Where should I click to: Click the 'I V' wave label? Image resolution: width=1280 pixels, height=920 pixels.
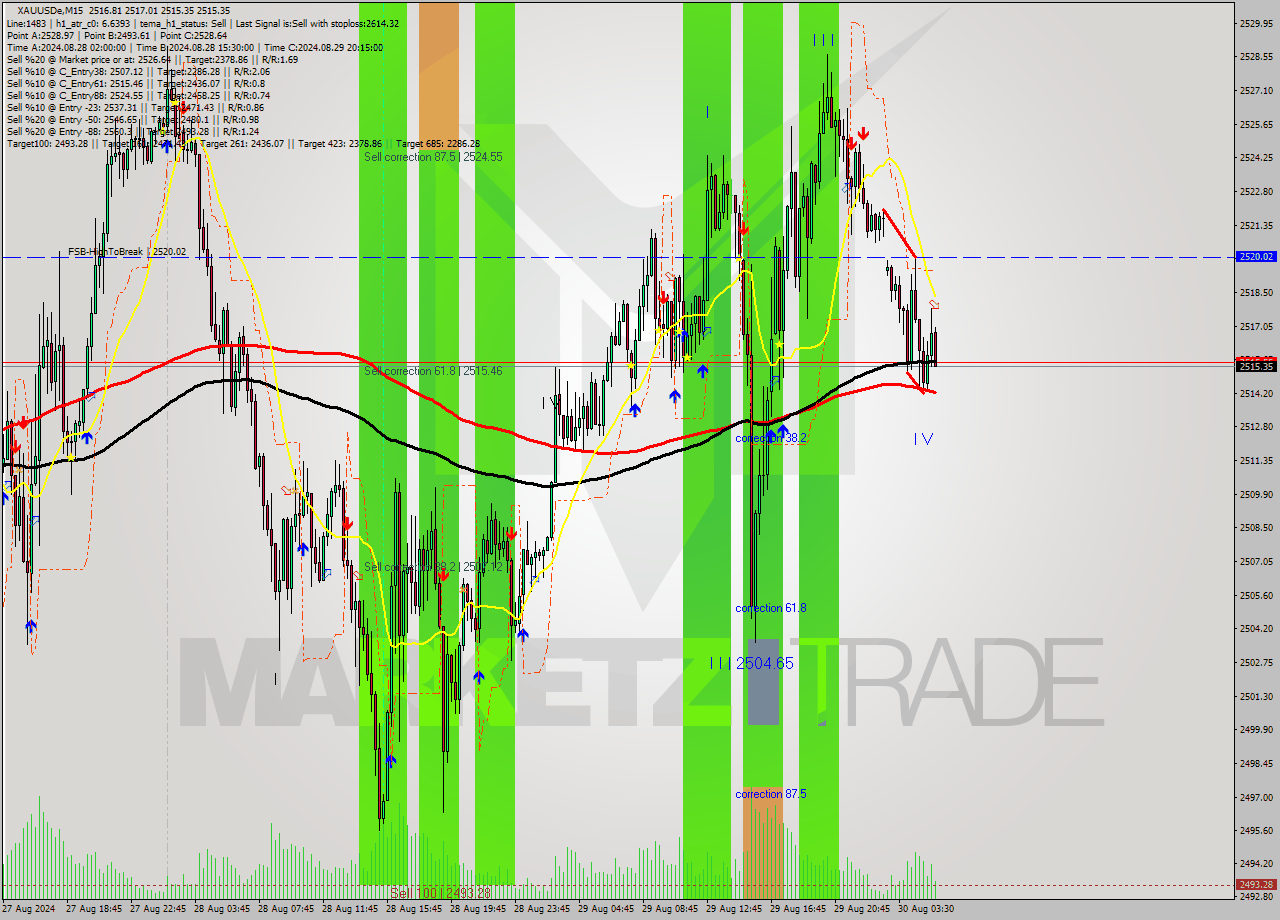tap(923, 438)
